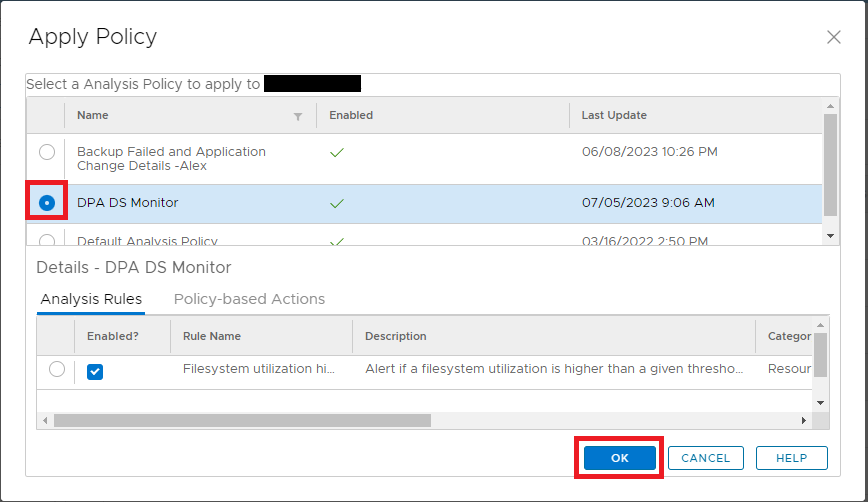Click the 07/05/2023 9:06 AM date cell
The width and height of the screenshot is (868, 502).
click(x=648, y=203)
